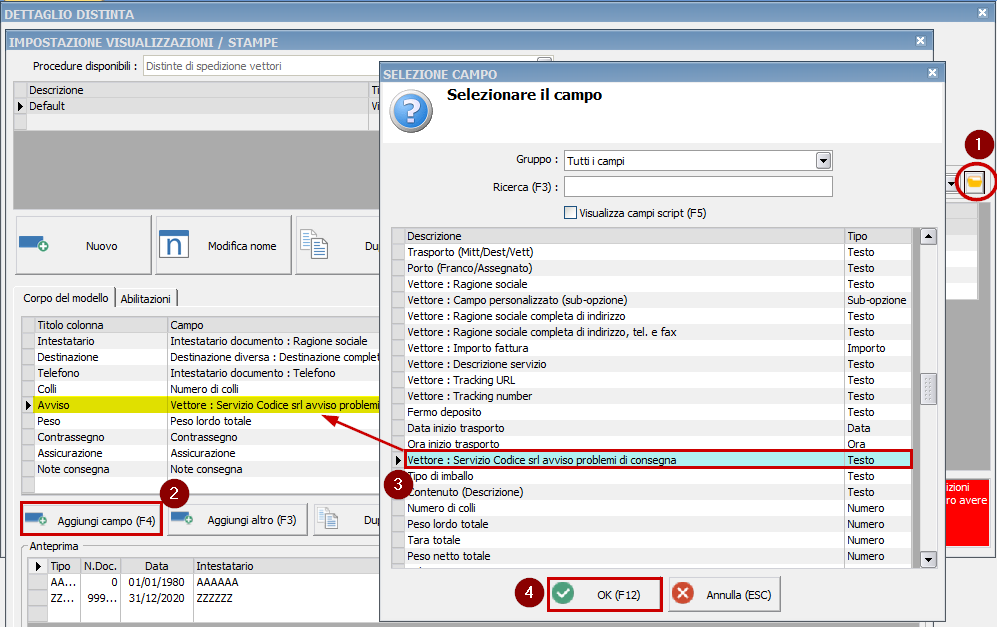This screenshot has height=627, width=997.
Task: Close the Selezione campo dialog
Action: 932,72
